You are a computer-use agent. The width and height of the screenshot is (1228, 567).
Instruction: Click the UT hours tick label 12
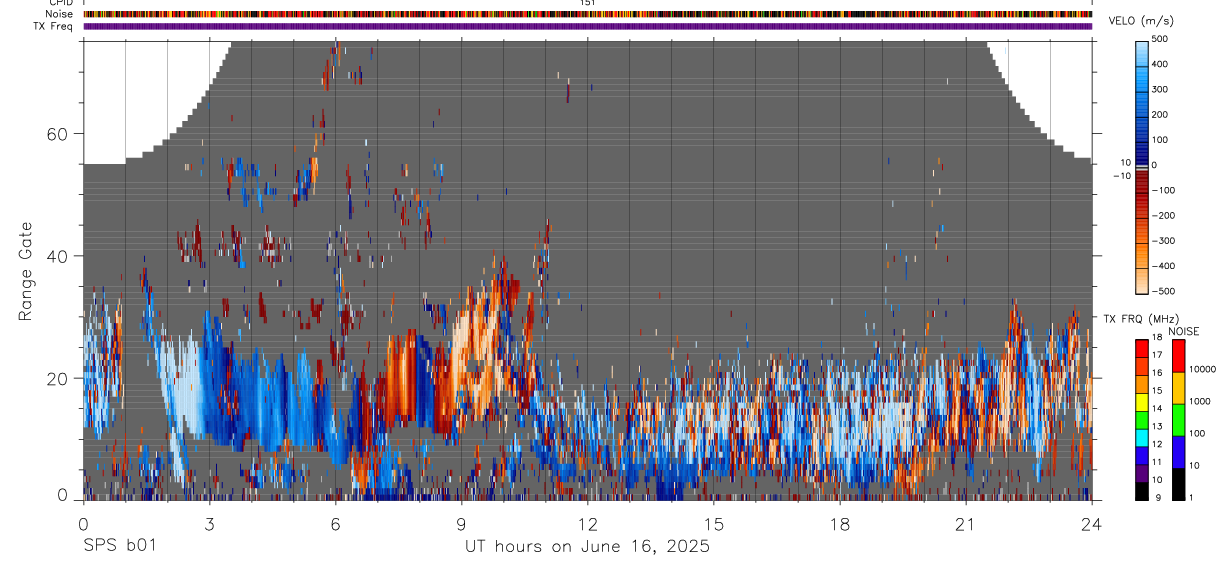(x=587, y=524)
